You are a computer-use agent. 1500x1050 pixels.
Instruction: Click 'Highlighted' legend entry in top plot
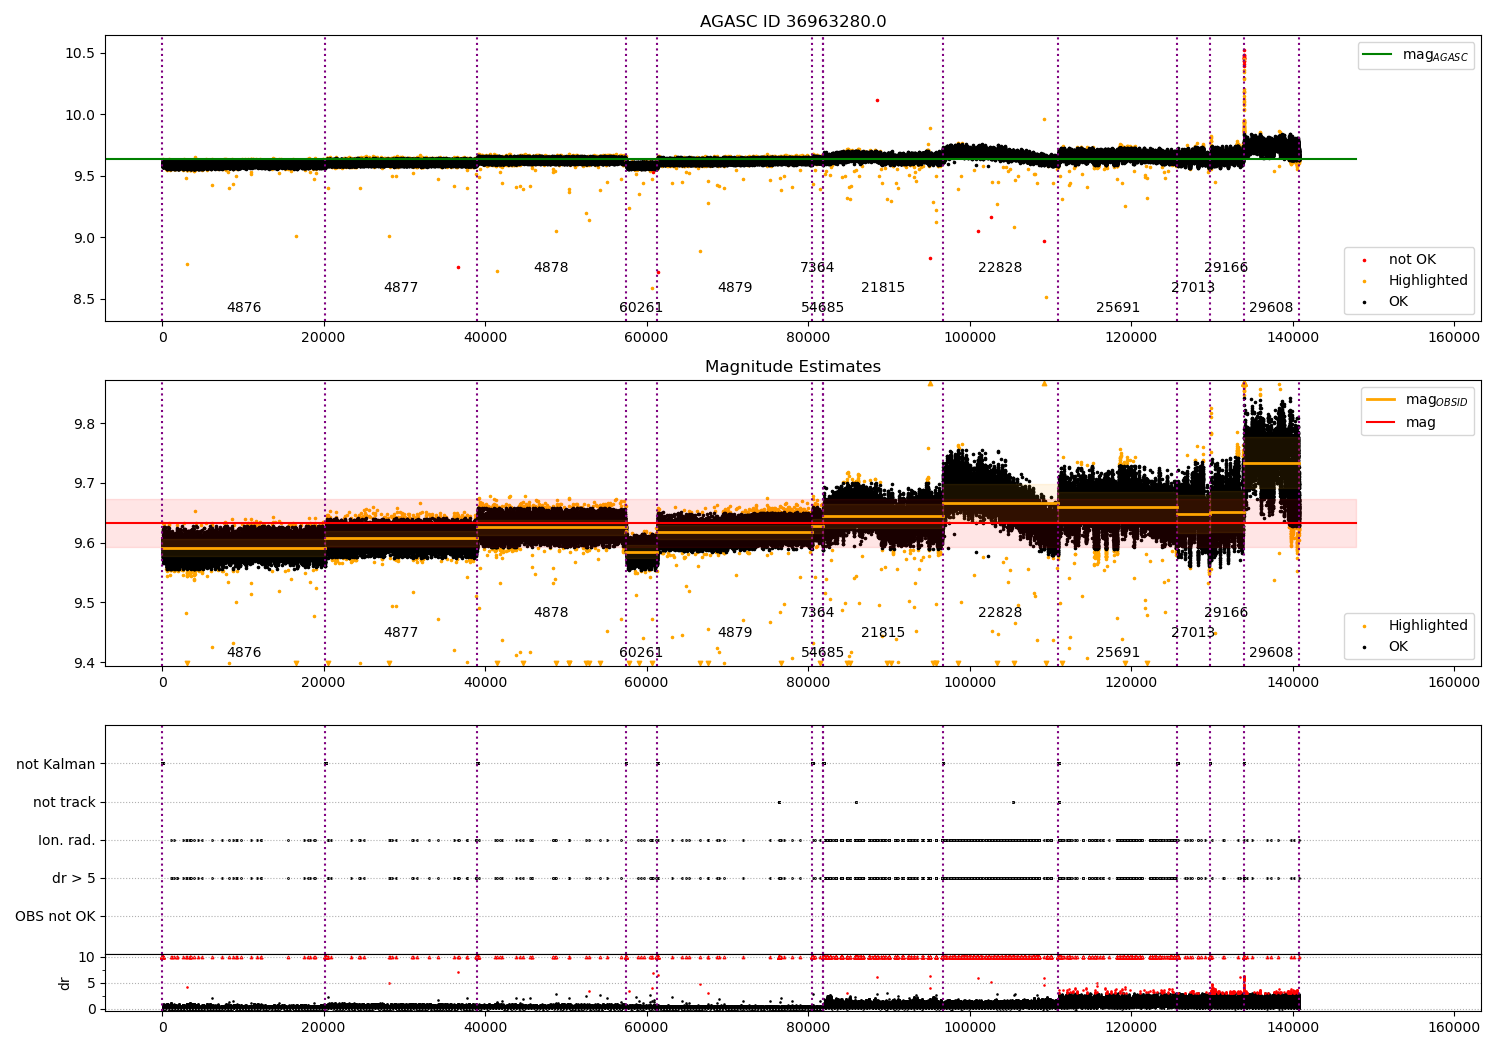tap(1416, 281)
